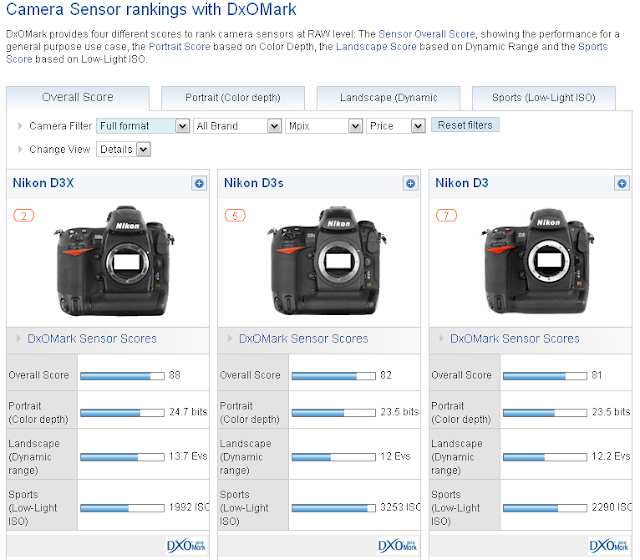
Task: Click the 2290 ISO value
Action: point(611,507)
